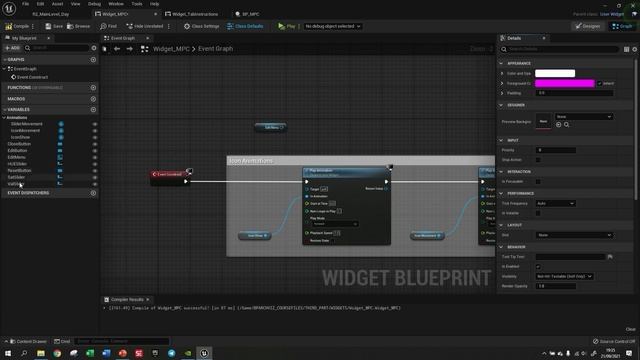640x360 pixels.
Task: Navigate forward in graph history
Action: pyautogui.click(x=129, y=49)
